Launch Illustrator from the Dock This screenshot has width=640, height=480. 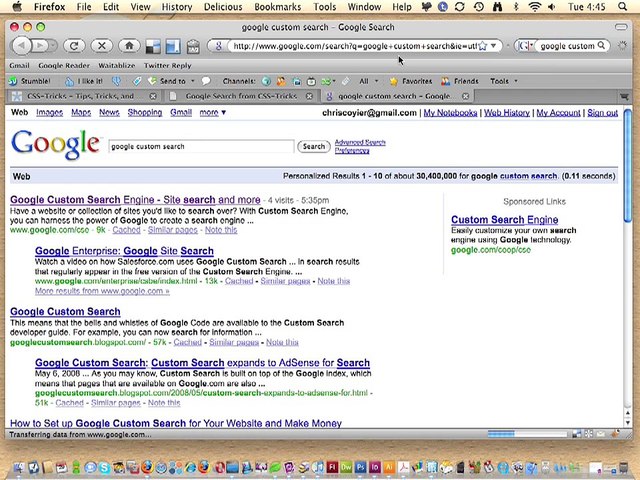pos(388,467)
